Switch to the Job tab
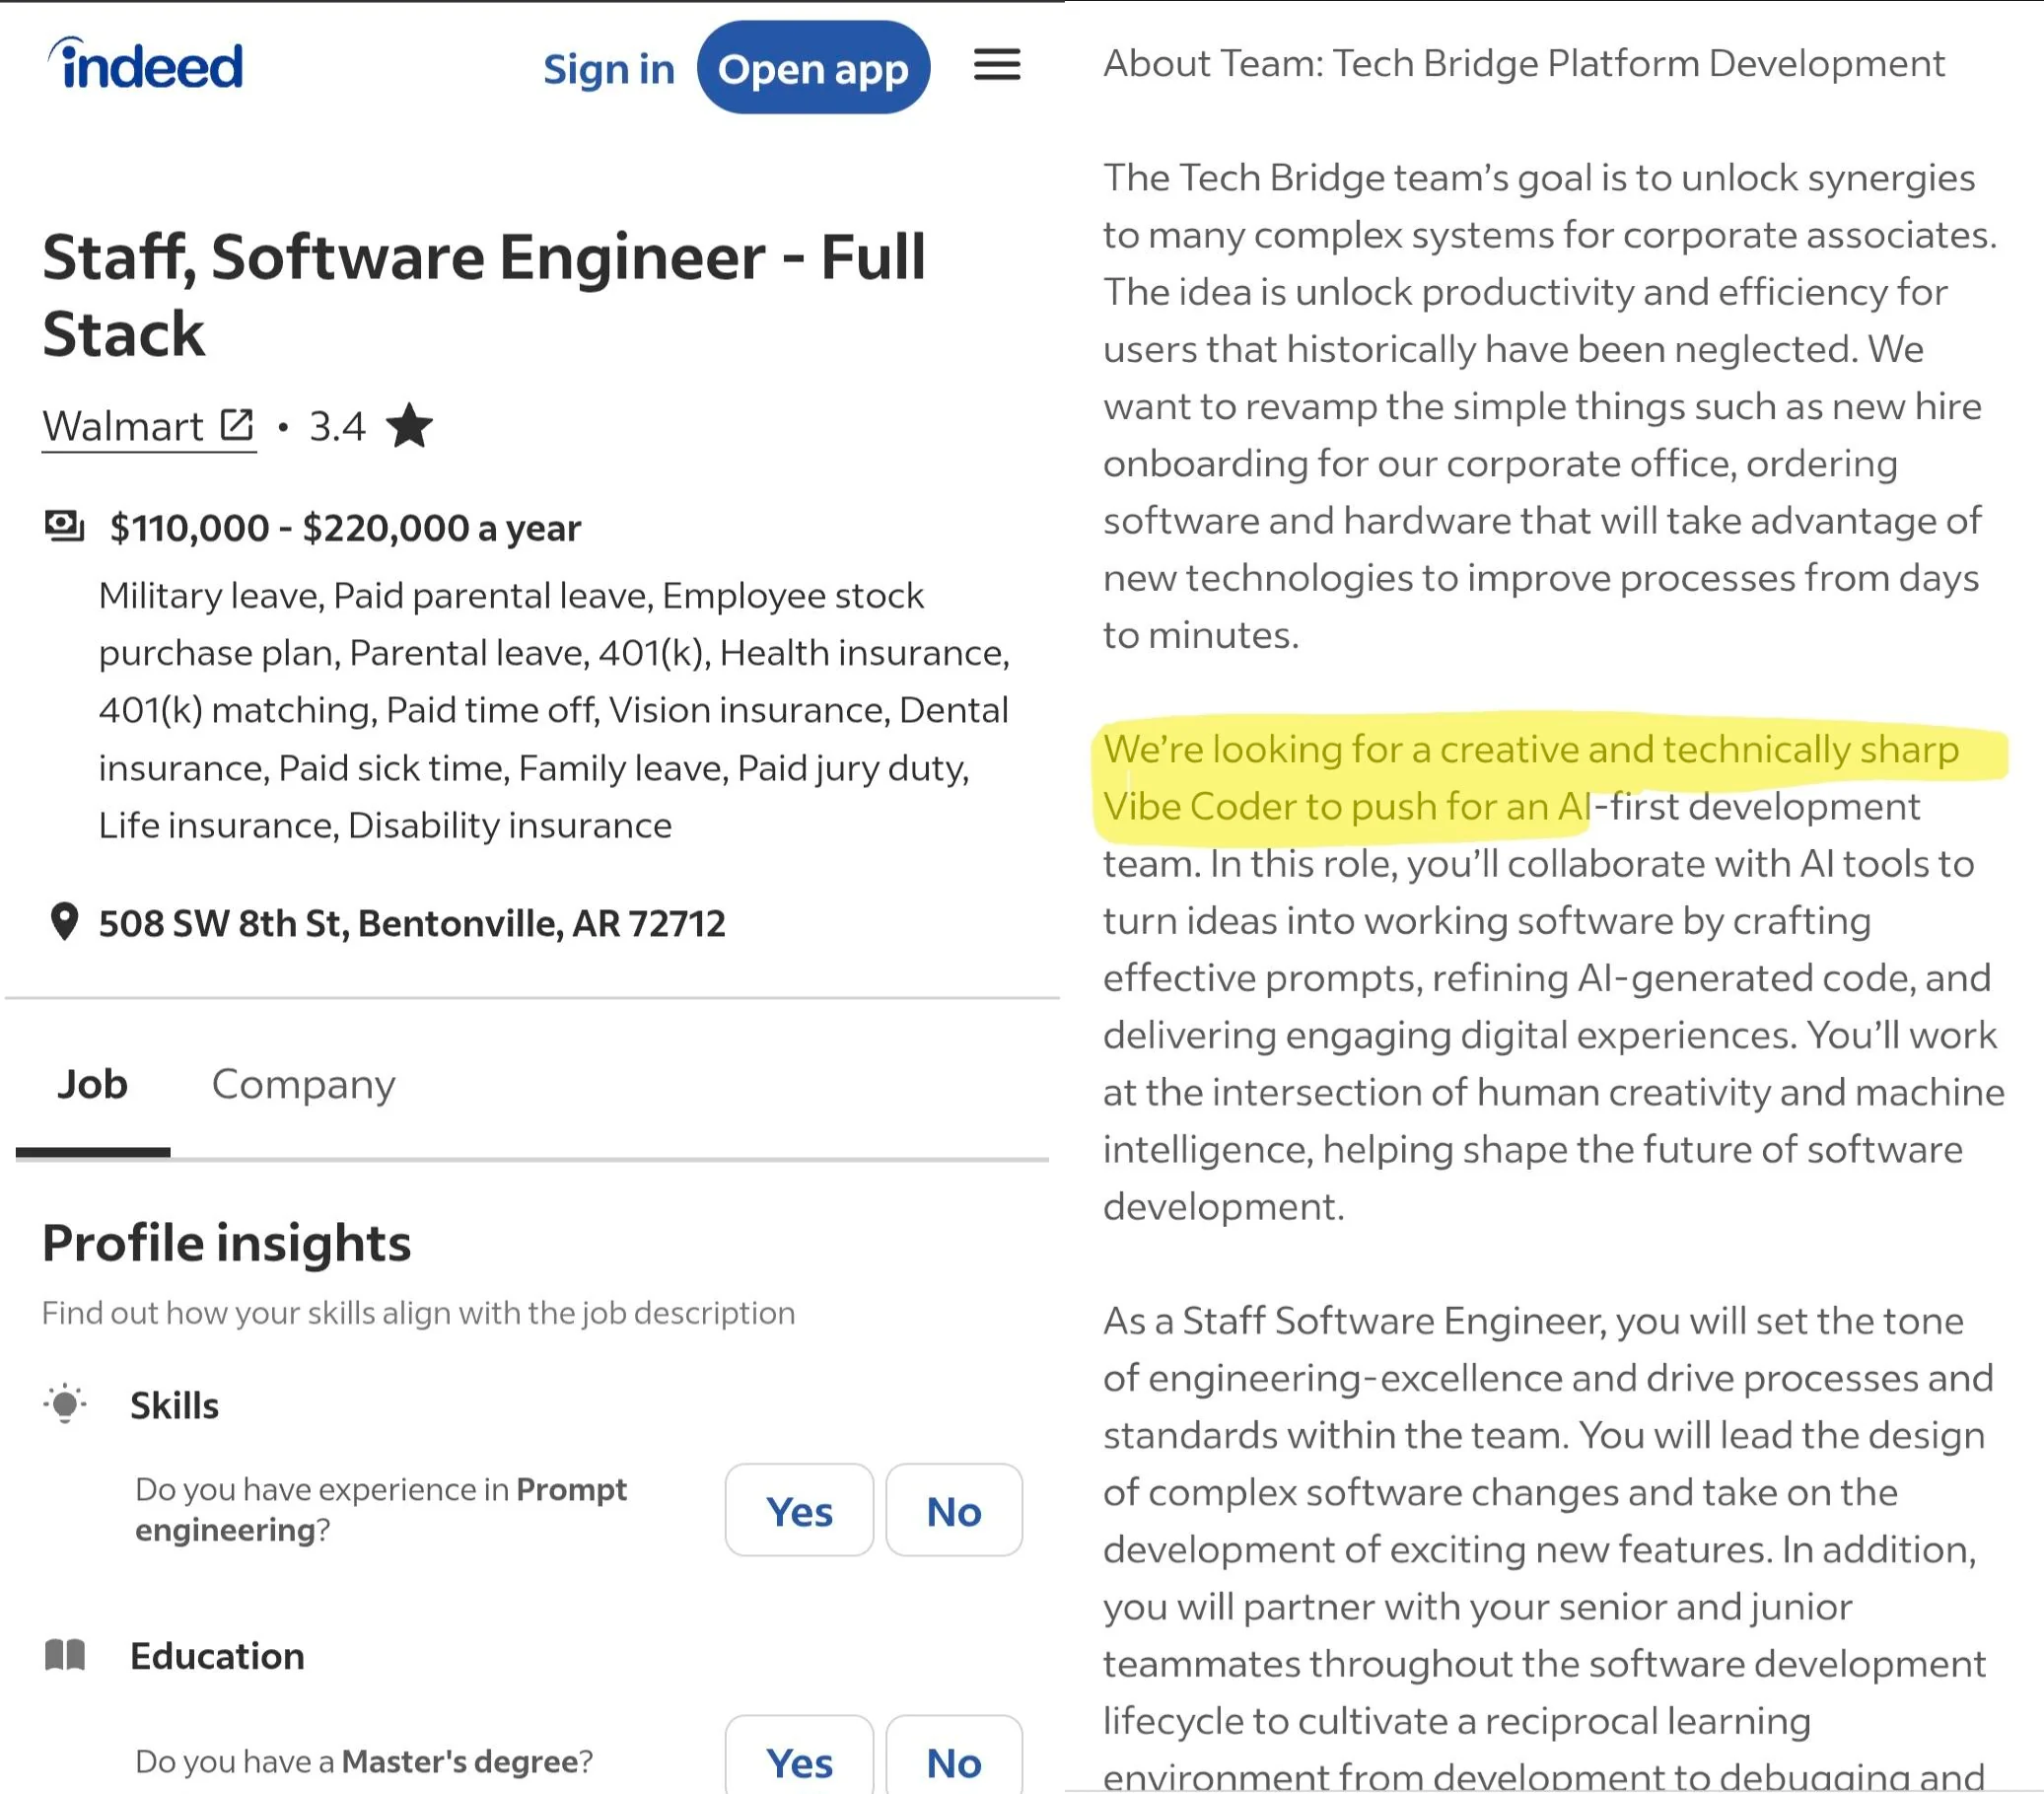This screenshot has width=2044, height=1794. point(93,1085)
